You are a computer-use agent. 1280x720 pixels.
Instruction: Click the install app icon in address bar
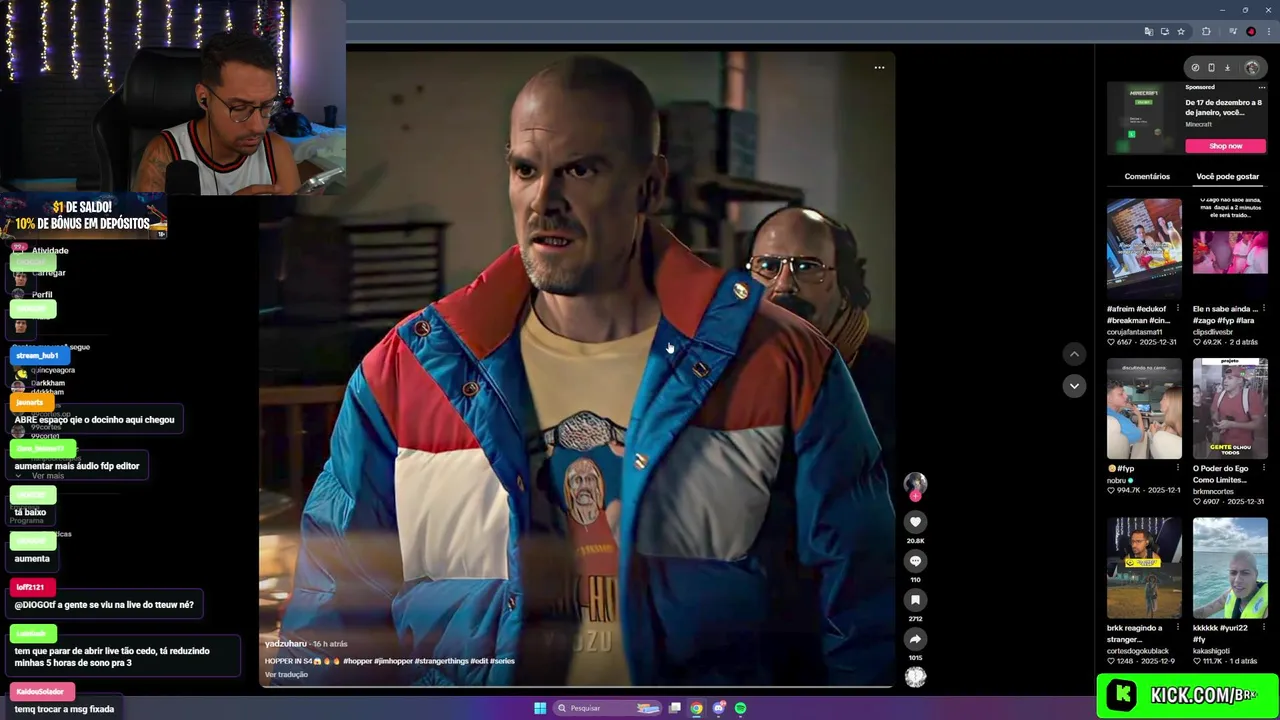pyautogui.click(x=1165, y=32)
